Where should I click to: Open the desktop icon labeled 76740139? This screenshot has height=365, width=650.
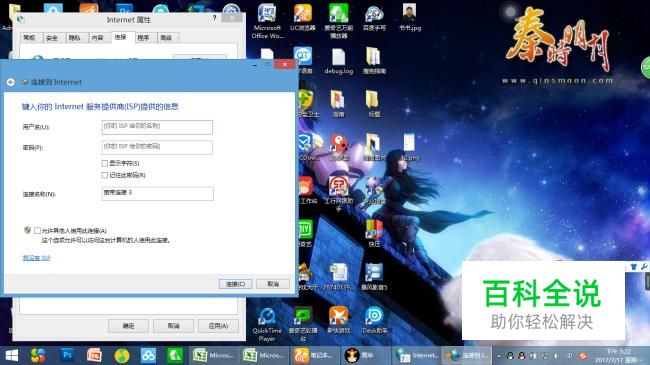[x=339, y=277]
